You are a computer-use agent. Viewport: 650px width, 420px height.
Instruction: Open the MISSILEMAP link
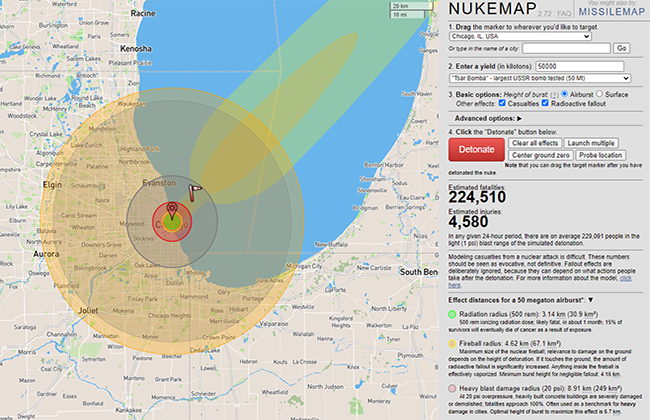pyautogui.click(x=612, y=14)
